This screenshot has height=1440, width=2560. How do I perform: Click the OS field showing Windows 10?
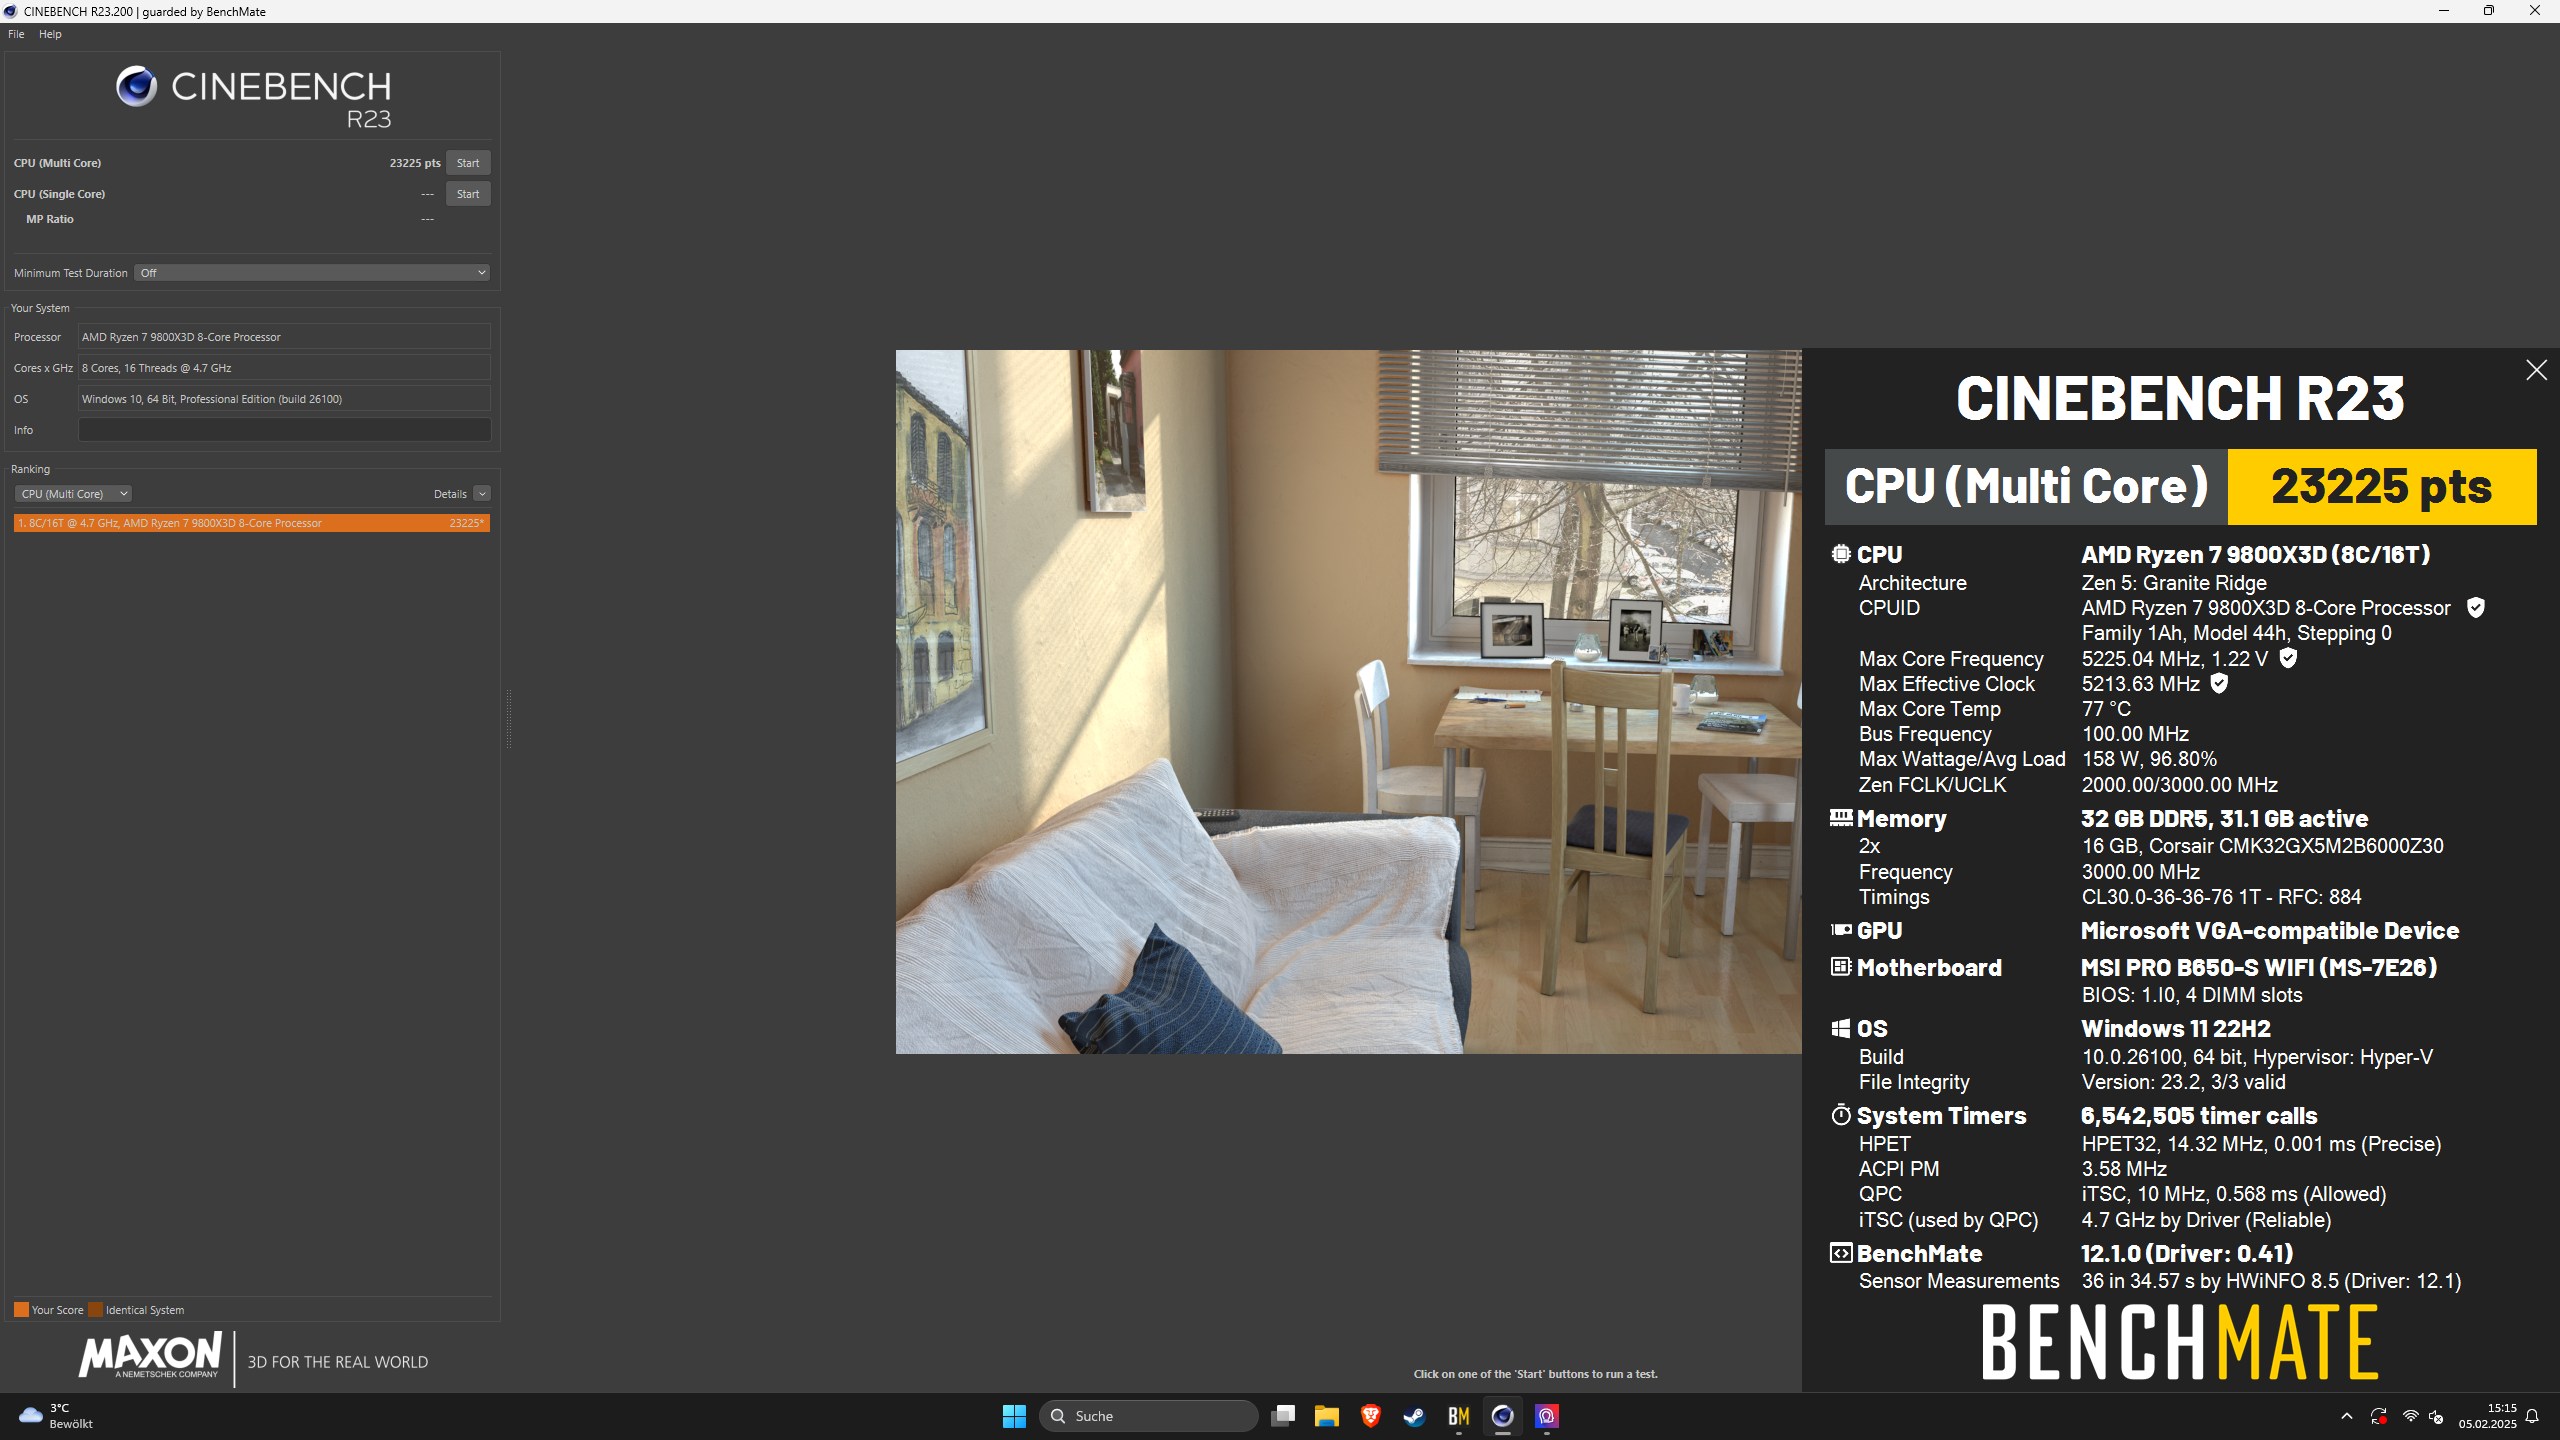284,399
